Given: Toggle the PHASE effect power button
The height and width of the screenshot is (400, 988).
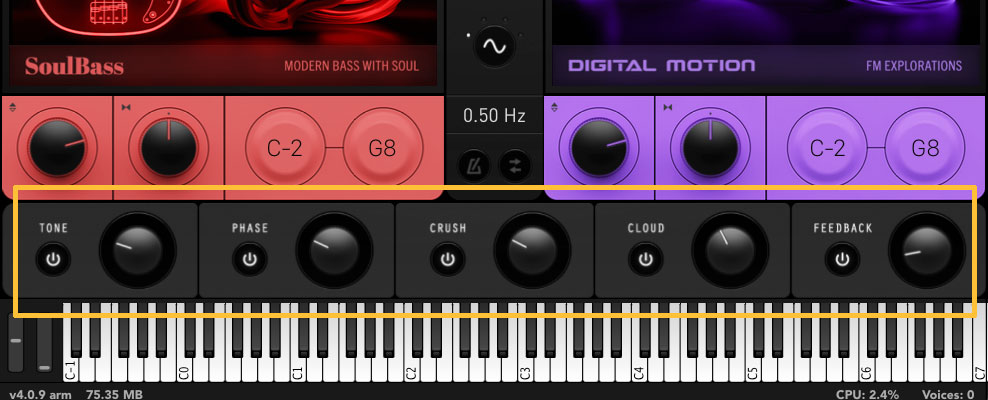Looking at the screenshot, I should coord(250,259).
